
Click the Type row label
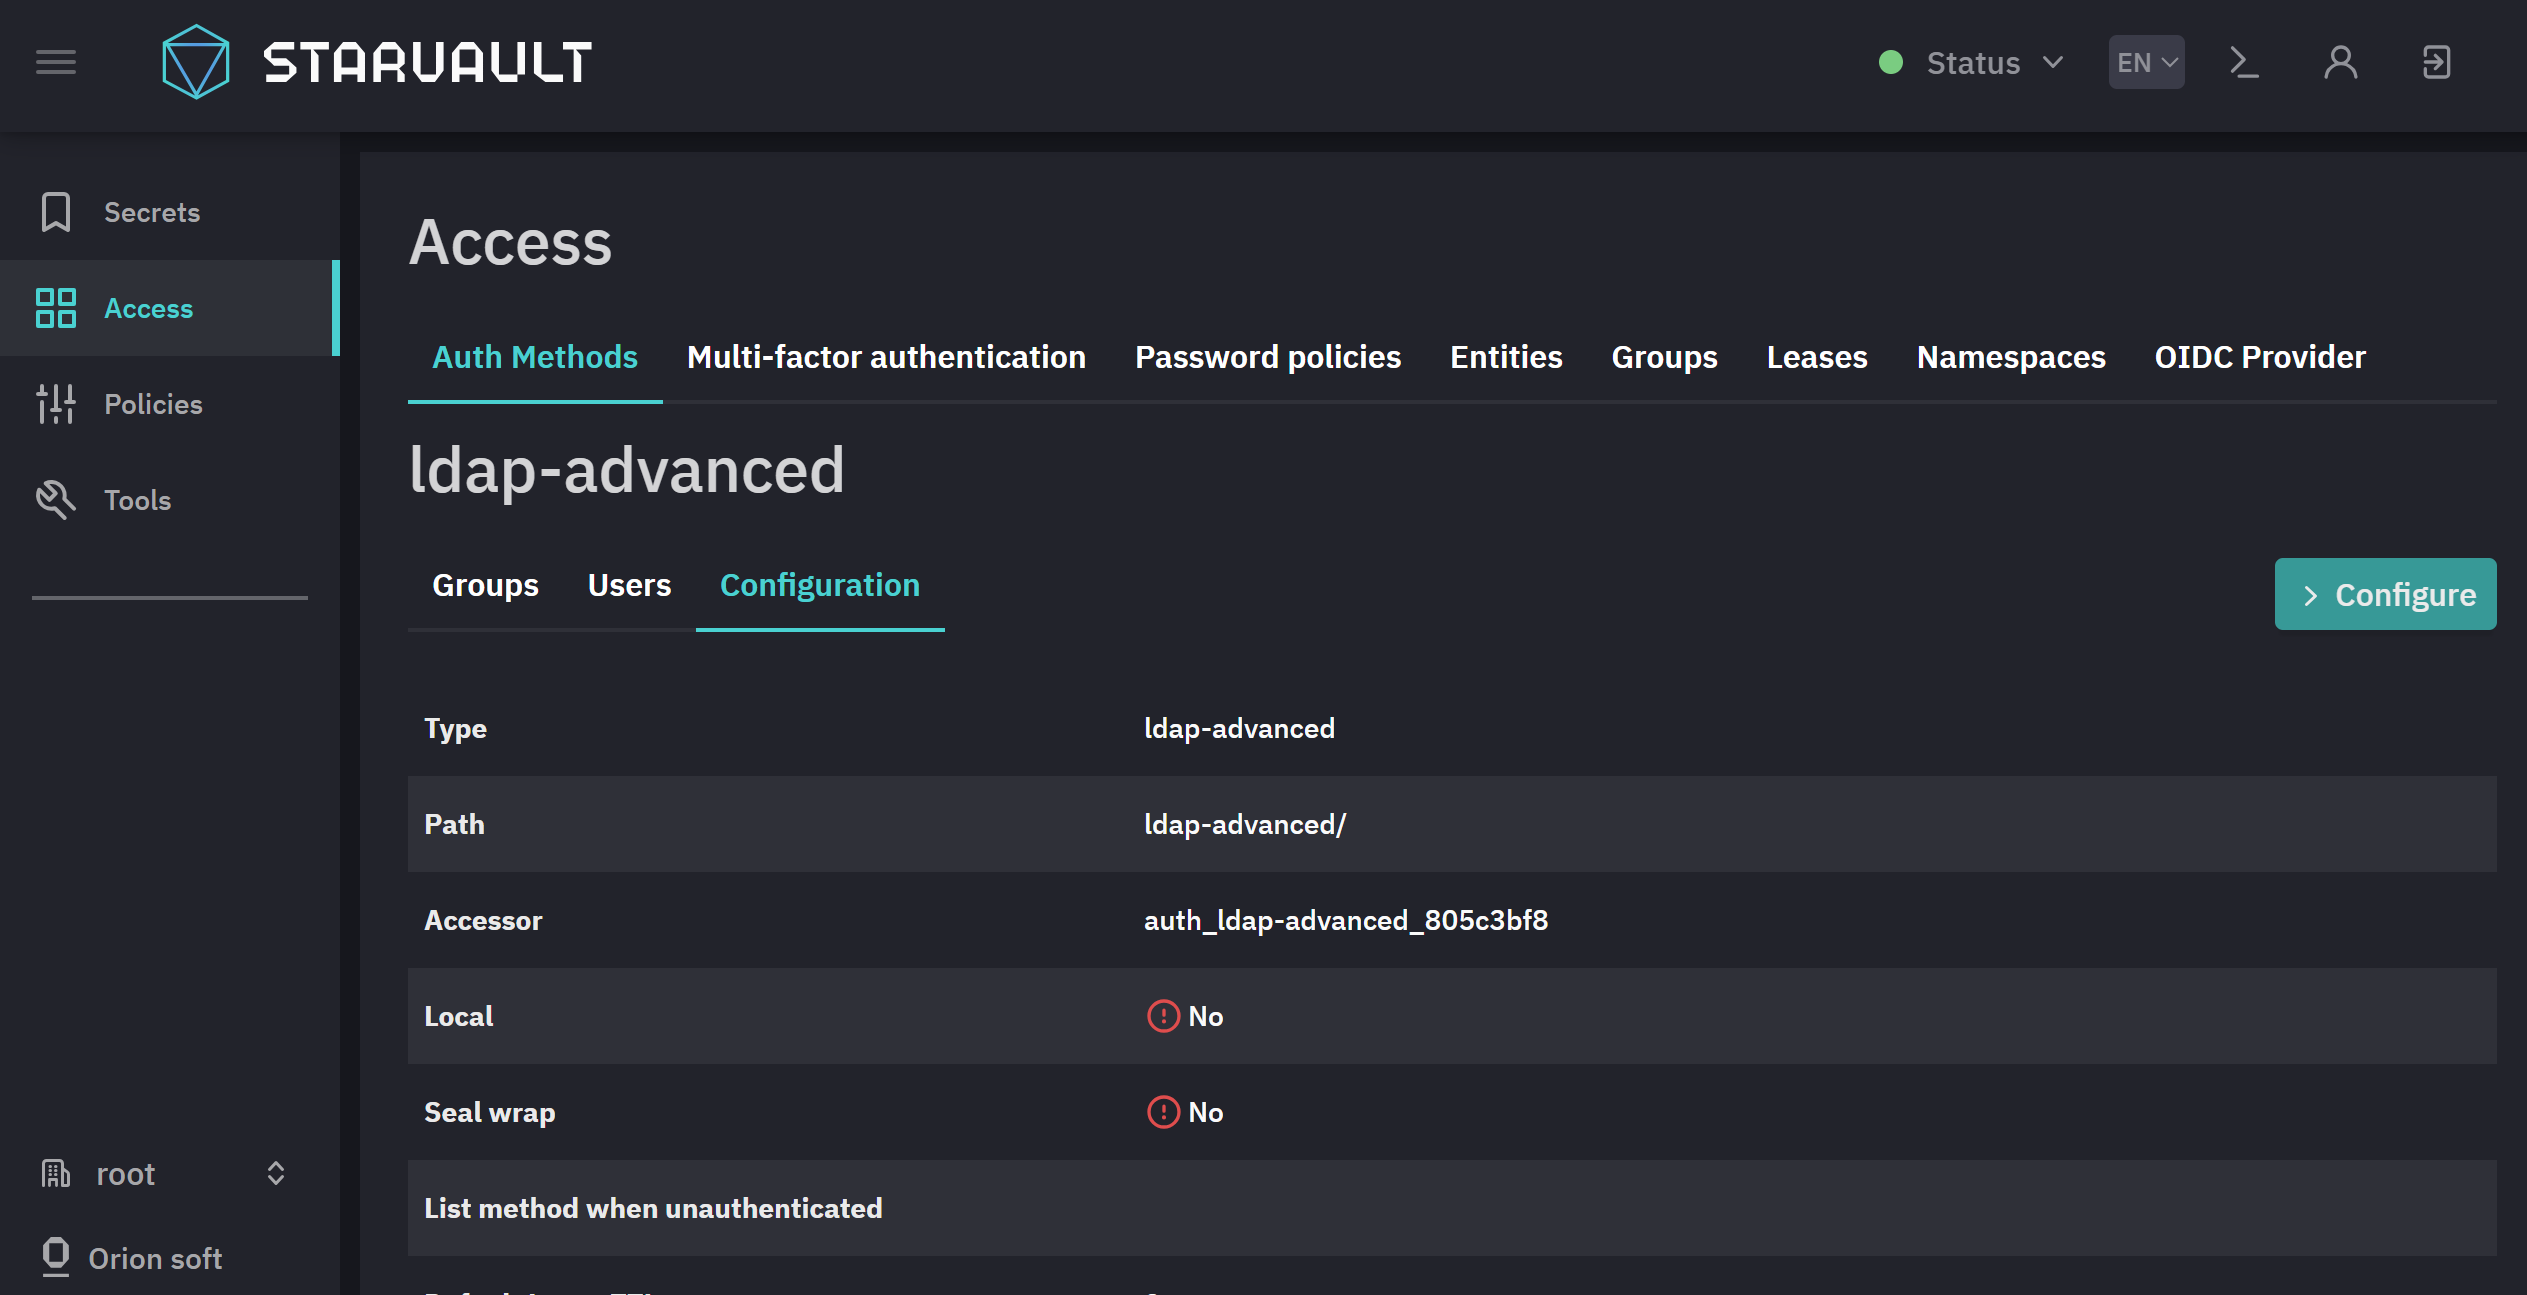(455, 728)
